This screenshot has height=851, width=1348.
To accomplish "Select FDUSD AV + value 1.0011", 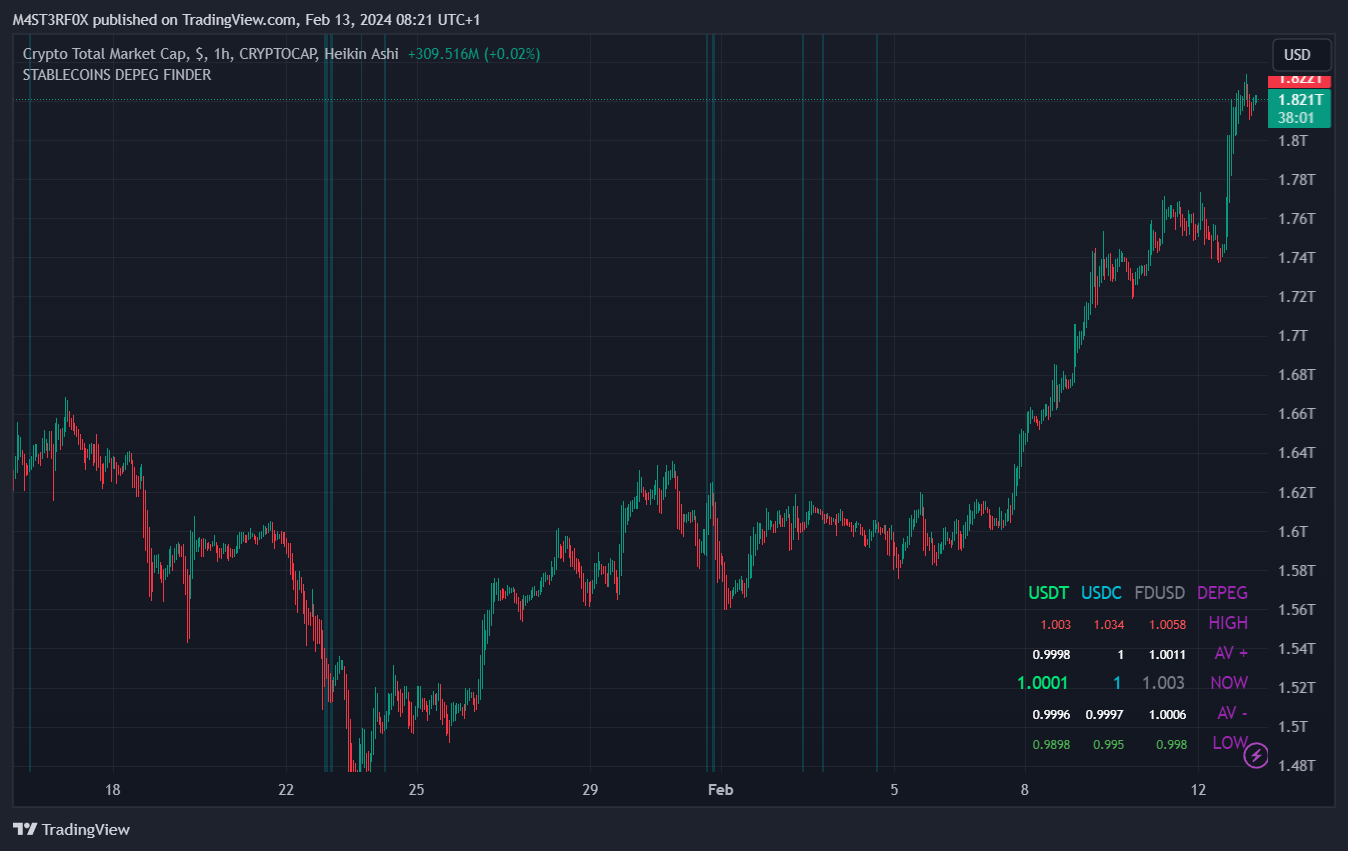I will pyautogui.click(x=1167, y=654).
